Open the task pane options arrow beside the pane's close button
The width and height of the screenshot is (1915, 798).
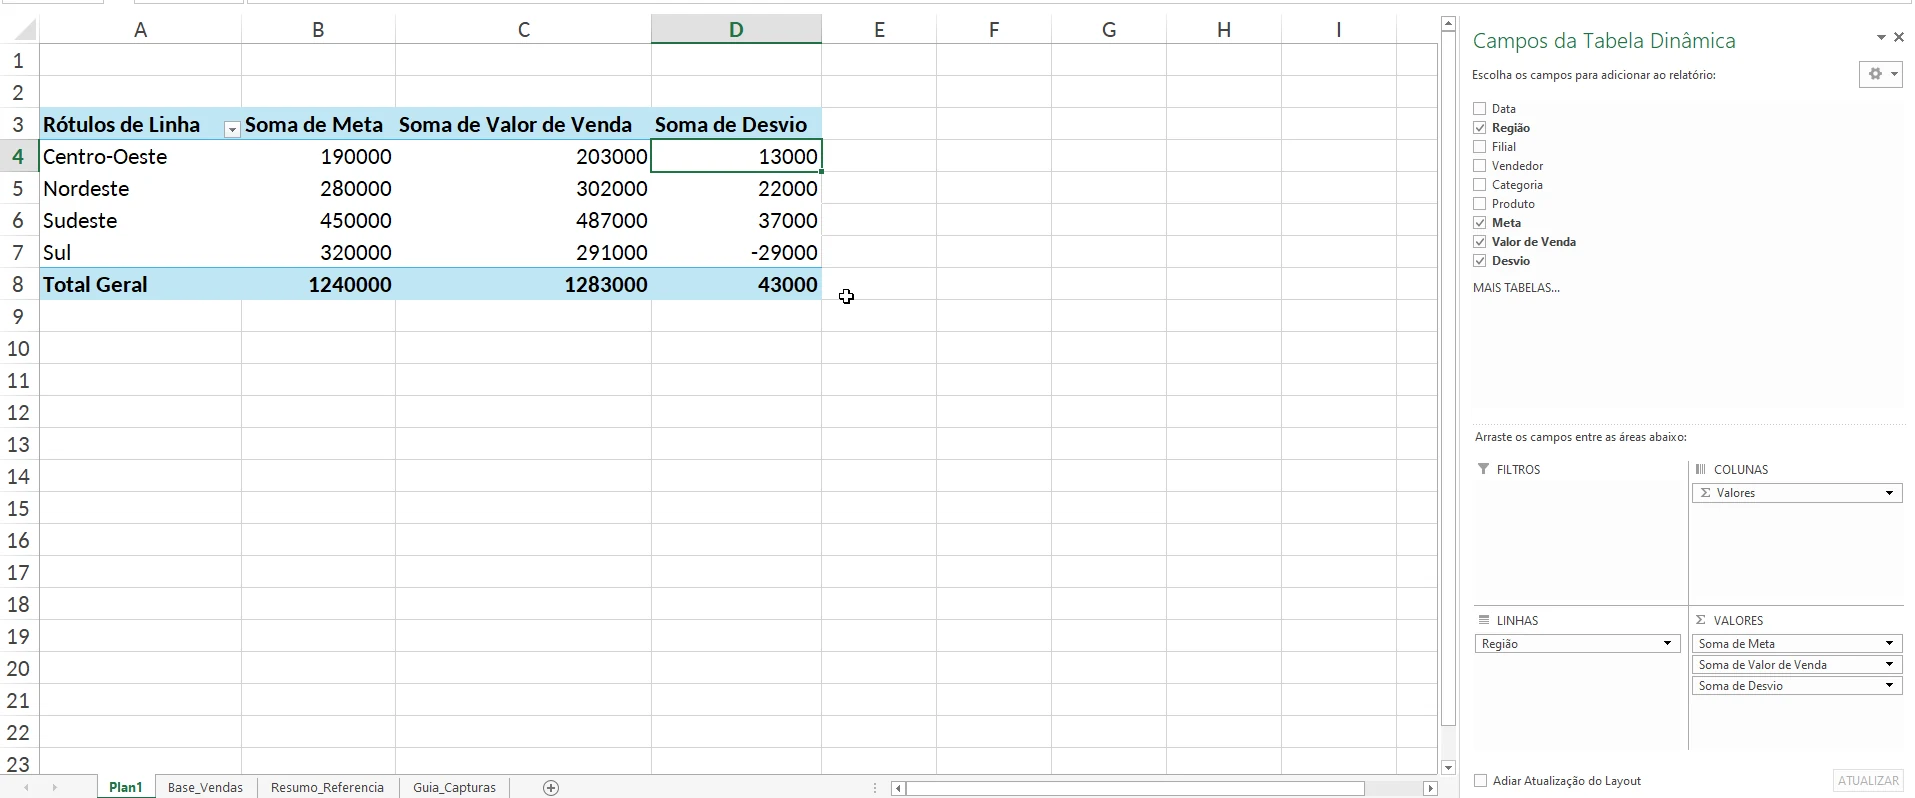click(1881, 38)
